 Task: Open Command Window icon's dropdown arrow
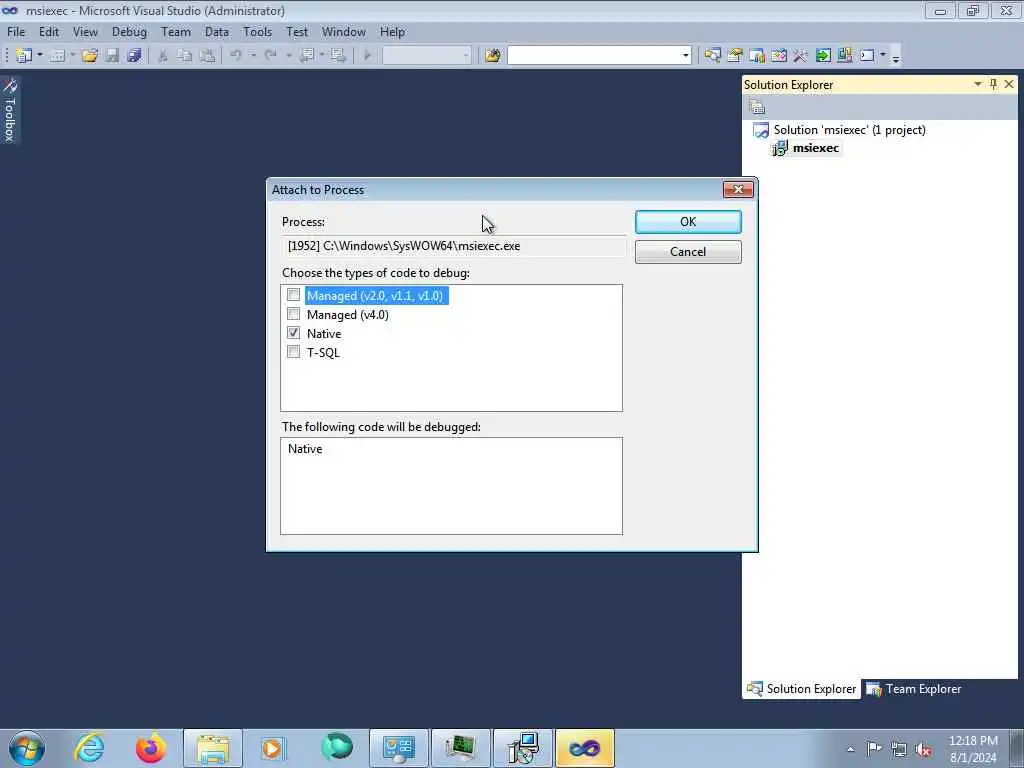[883, 56]
